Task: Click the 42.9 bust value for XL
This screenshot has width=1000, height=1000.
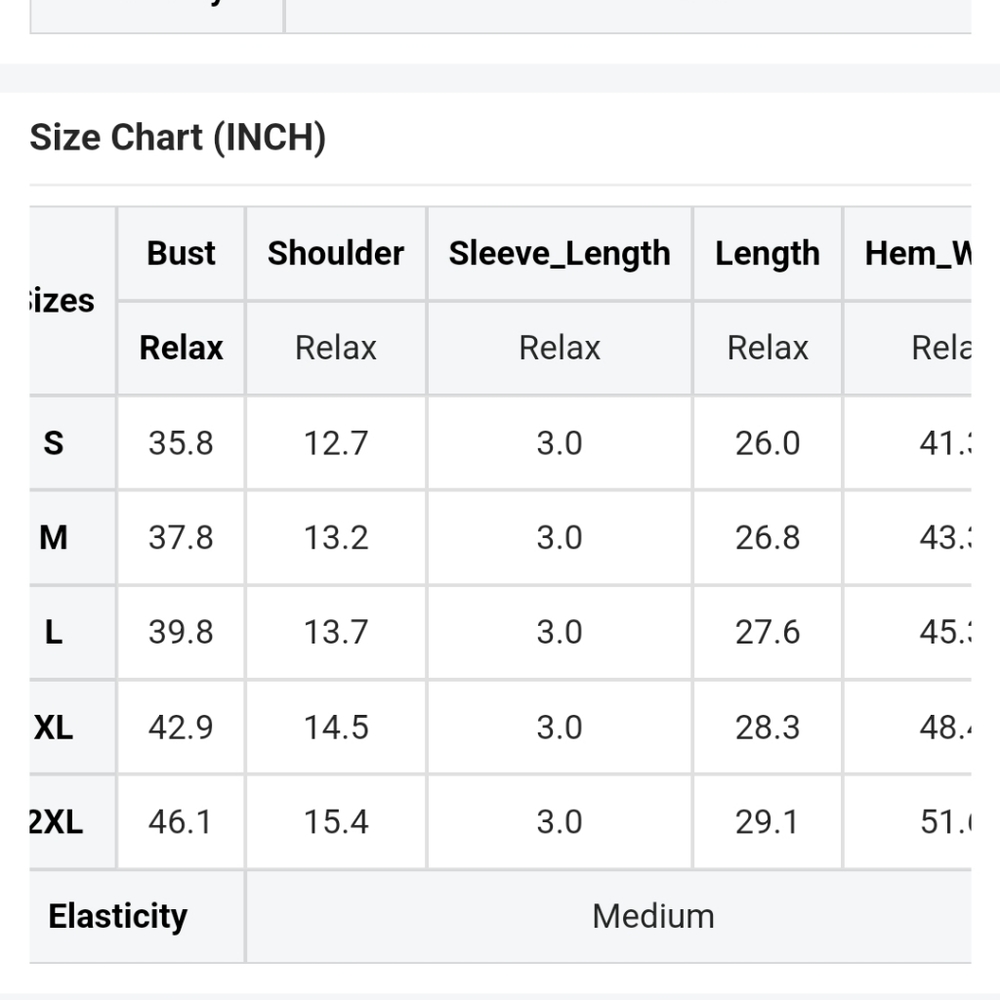Action: click(x=181, y=728)
